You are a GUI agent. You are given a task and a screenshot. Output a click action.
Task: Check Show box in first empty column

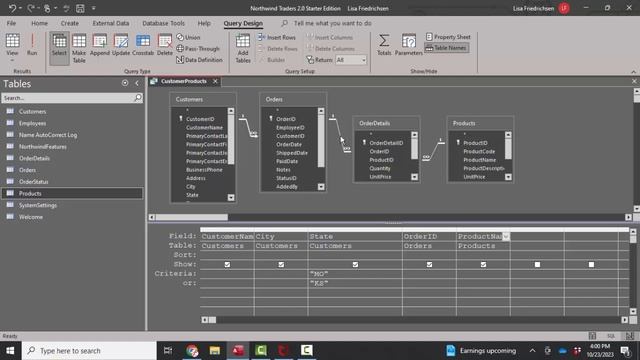click(538, 264)
